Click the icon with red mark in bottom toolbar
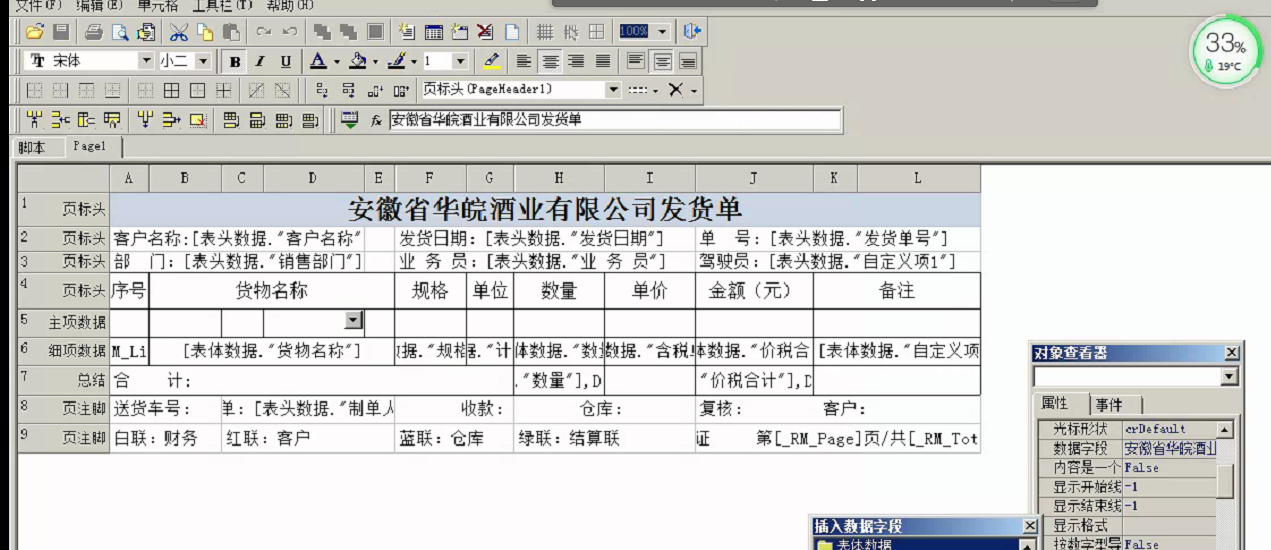The width and height of the screenshot is (1271, 550). point(198,120)
